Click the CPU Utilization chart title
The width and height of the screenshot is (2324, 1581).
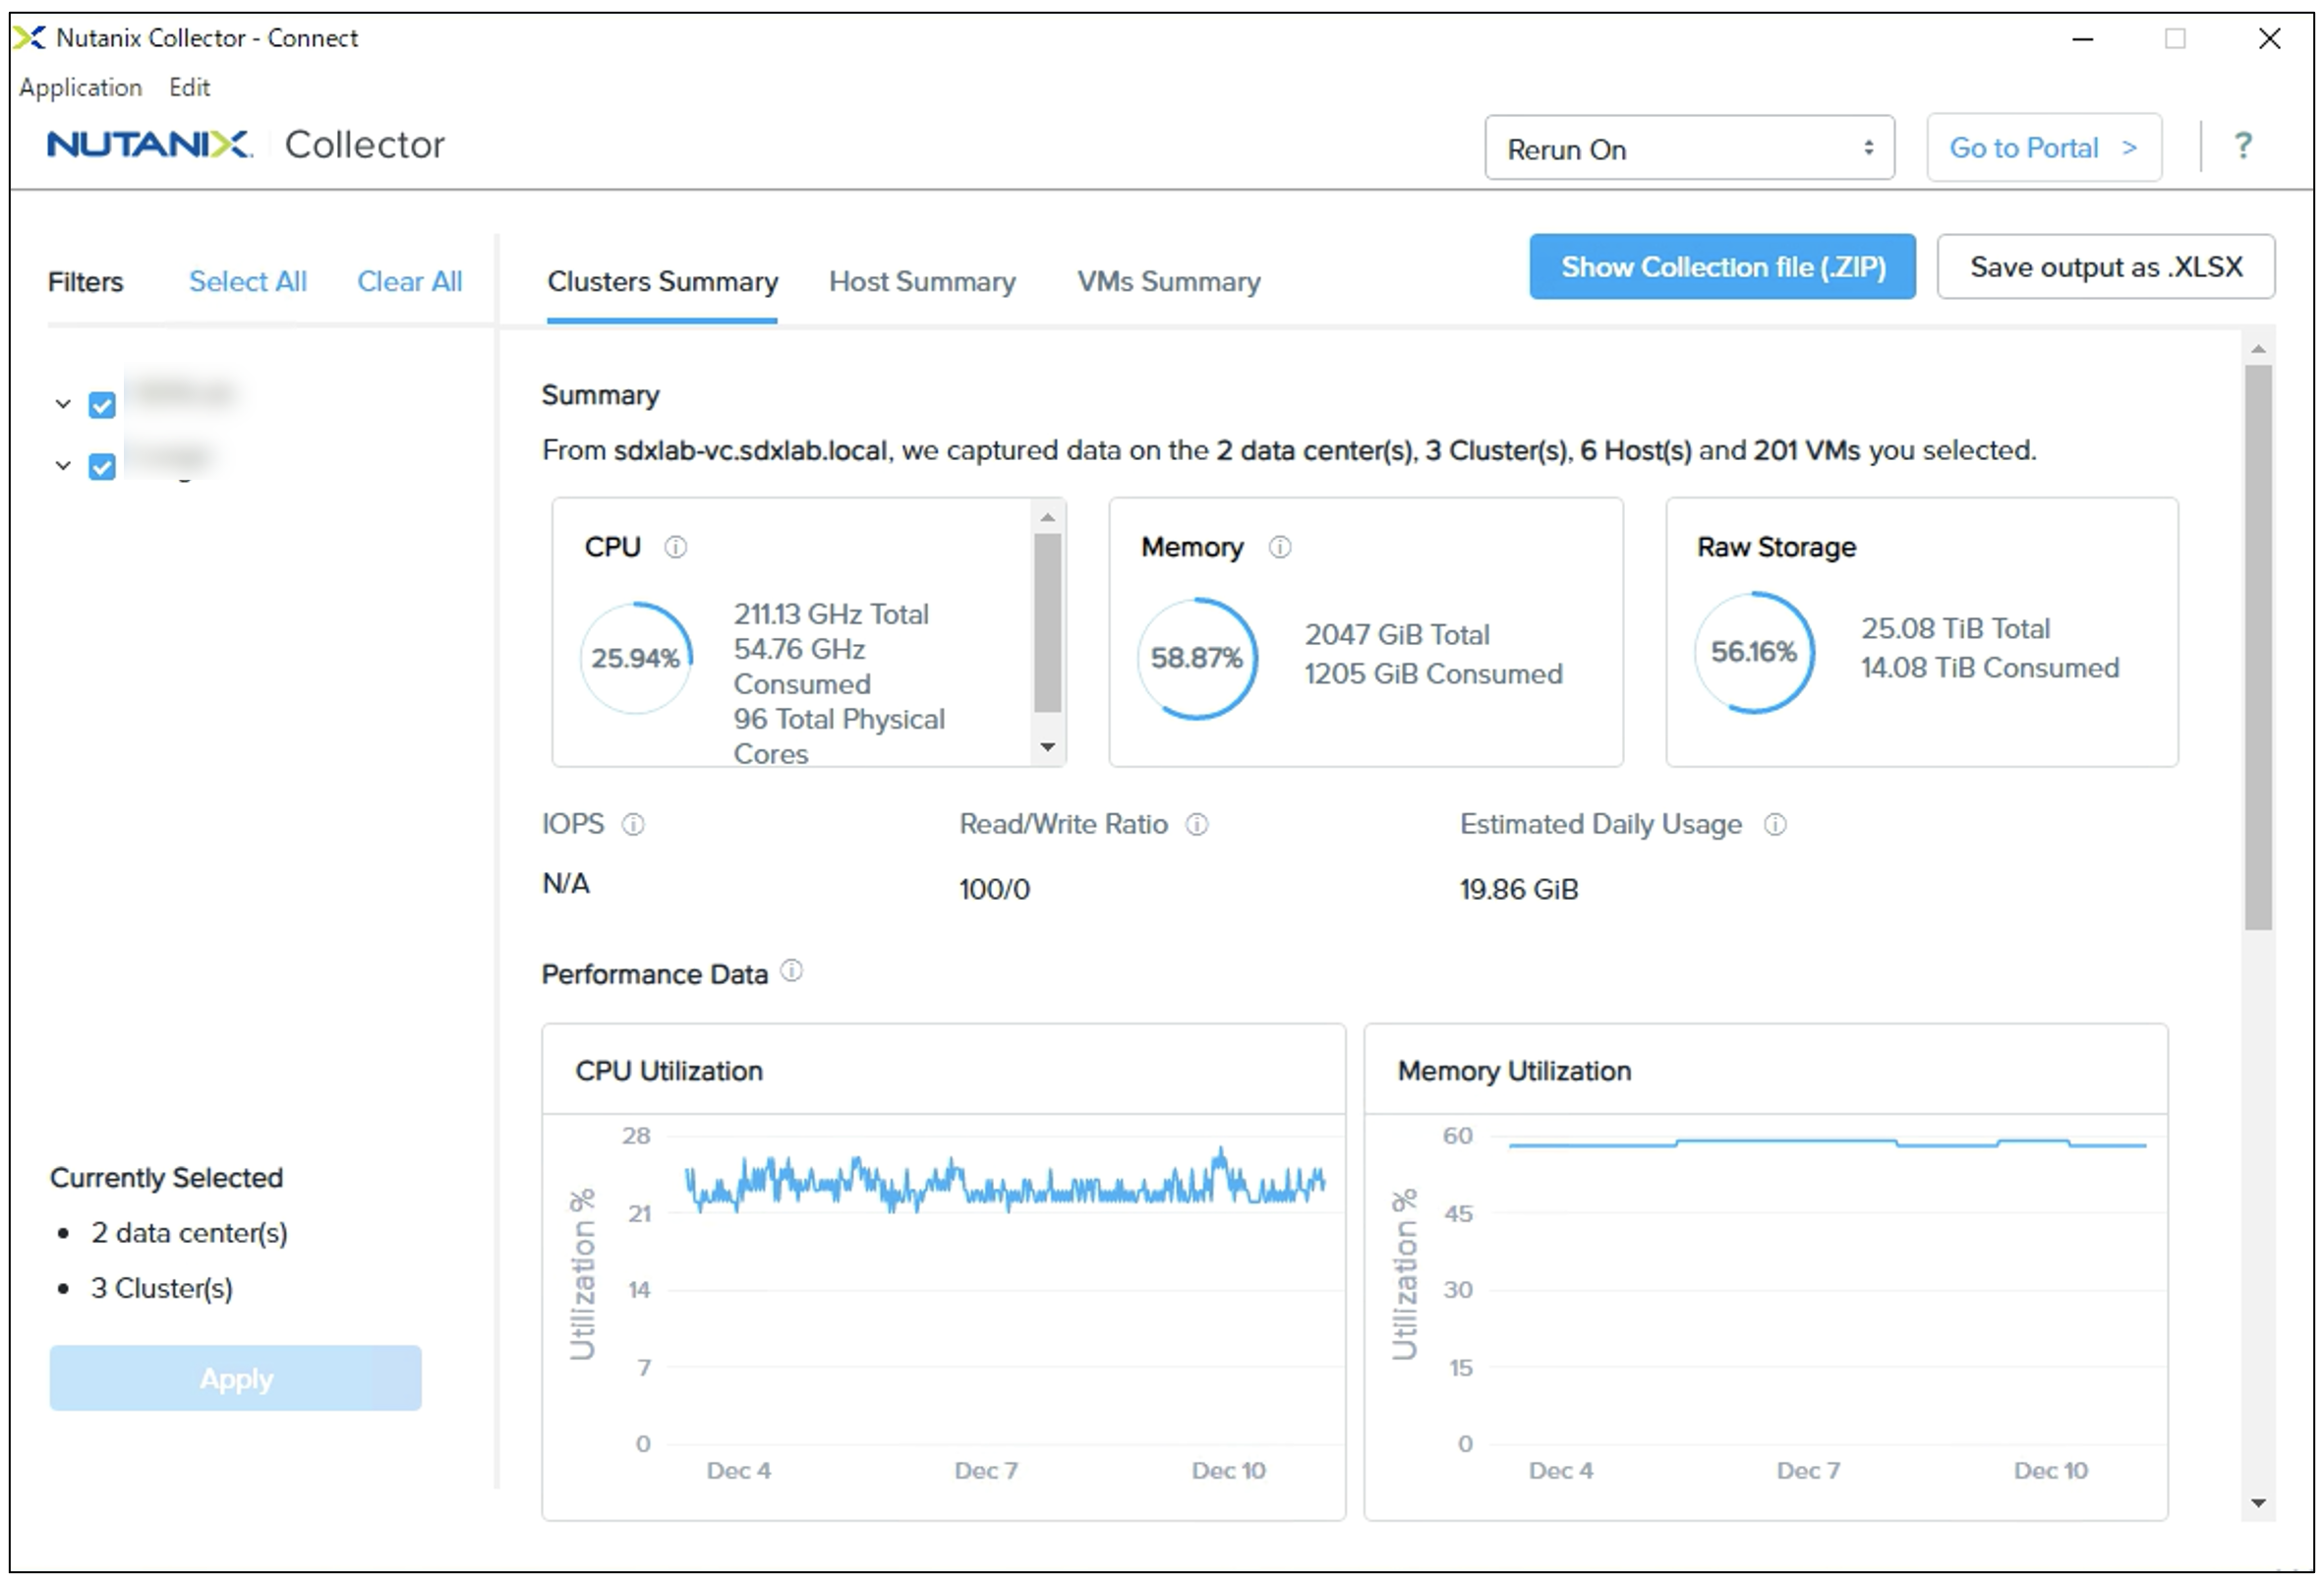669,1071
